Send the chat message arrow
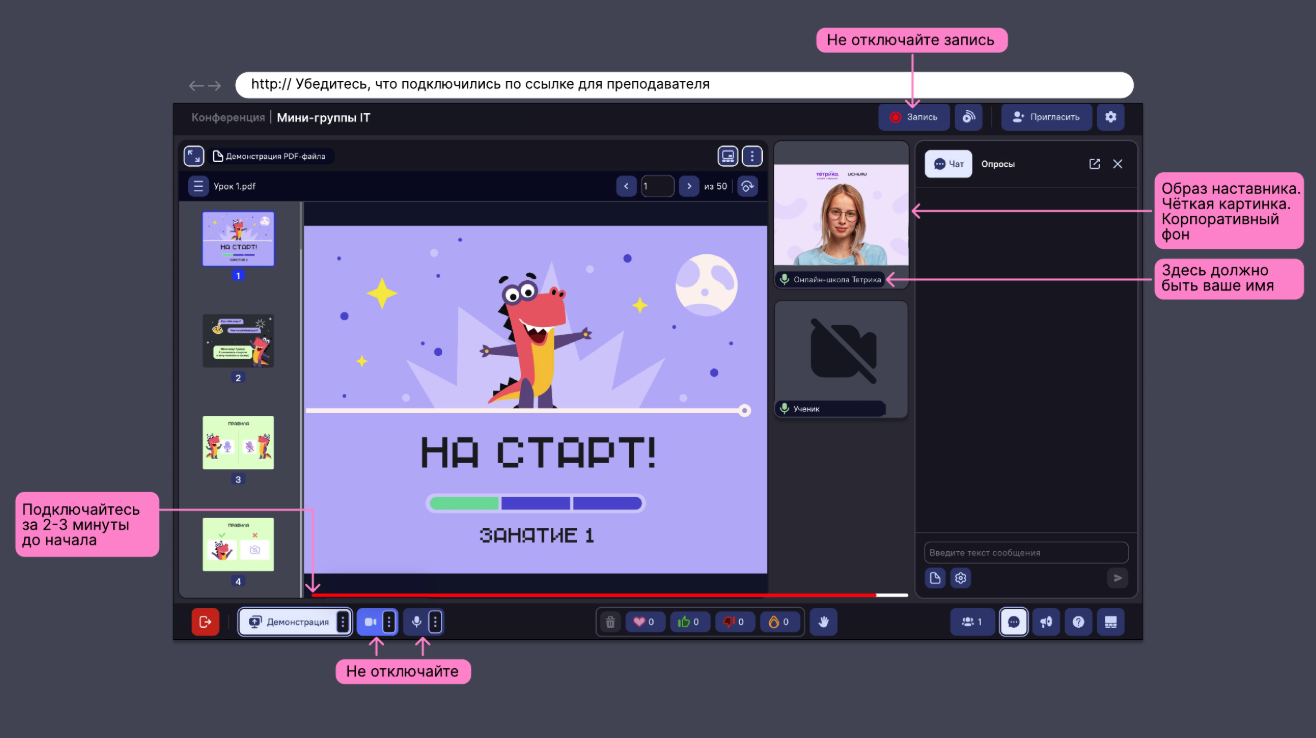1316x738 pixels. tap(1118, 578)
